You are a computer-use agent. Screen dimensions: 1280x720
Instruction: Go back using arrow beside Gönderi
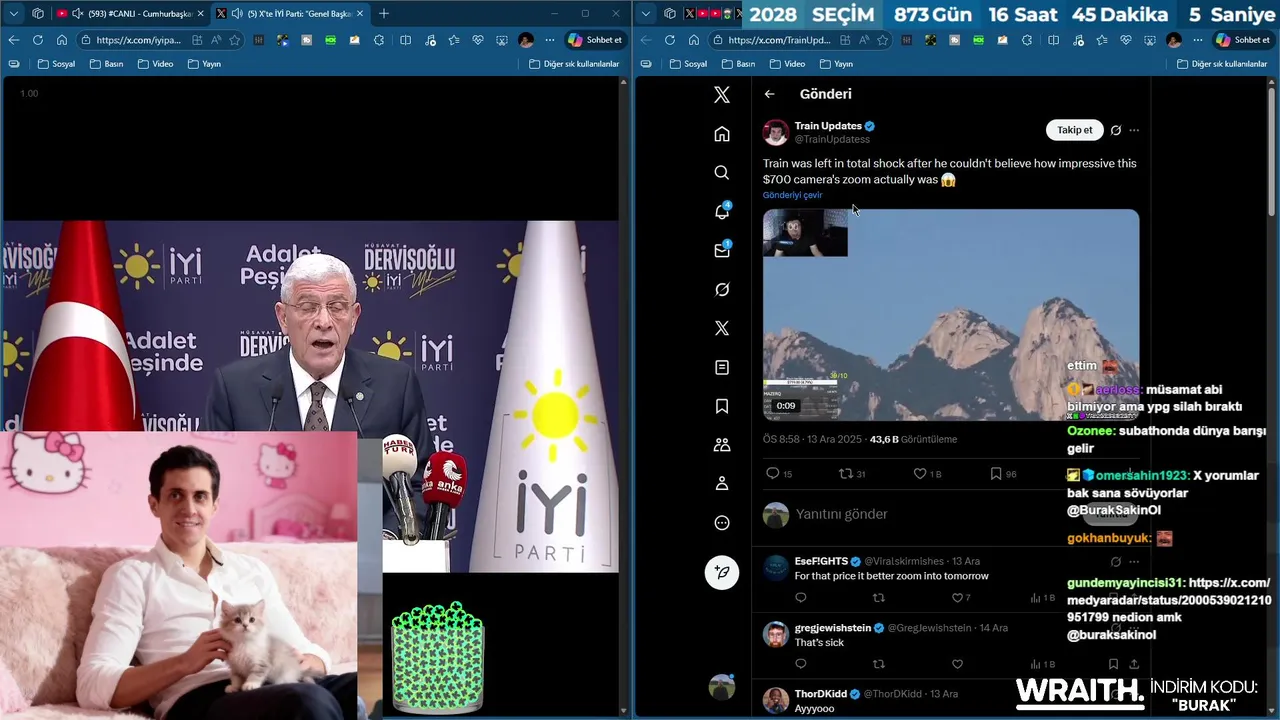tap(769, 94)
